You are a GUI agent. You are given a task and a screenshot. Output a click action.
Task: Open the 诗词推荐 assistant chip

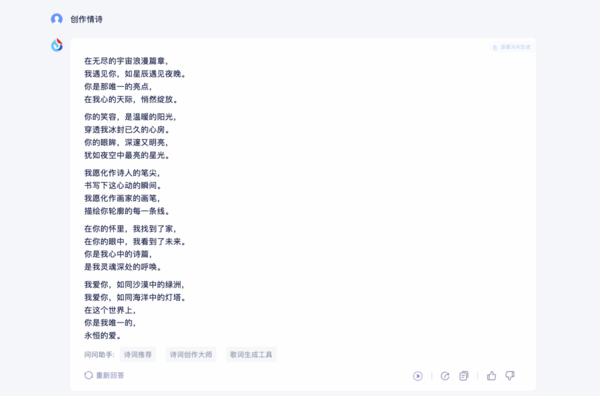tap(138, 355)
